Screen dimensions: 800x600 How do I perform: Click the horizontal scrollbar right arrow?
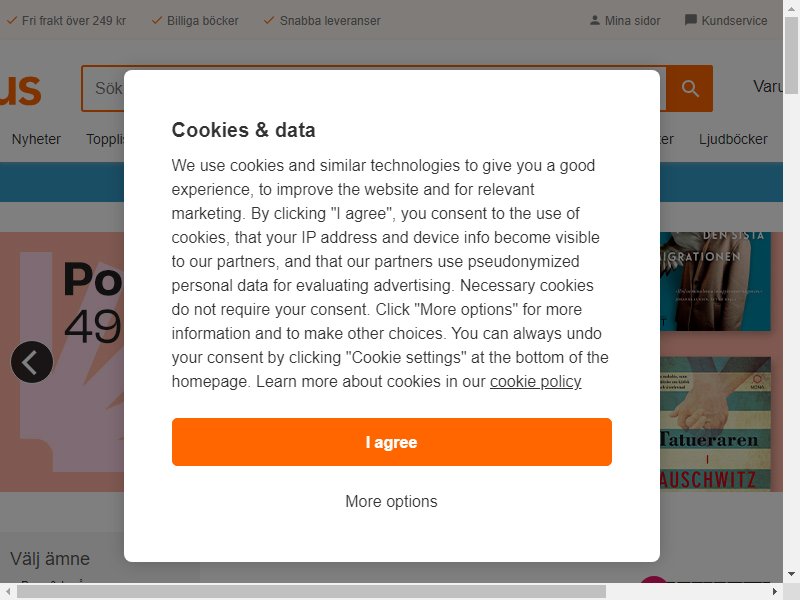(x=775, y=592)
